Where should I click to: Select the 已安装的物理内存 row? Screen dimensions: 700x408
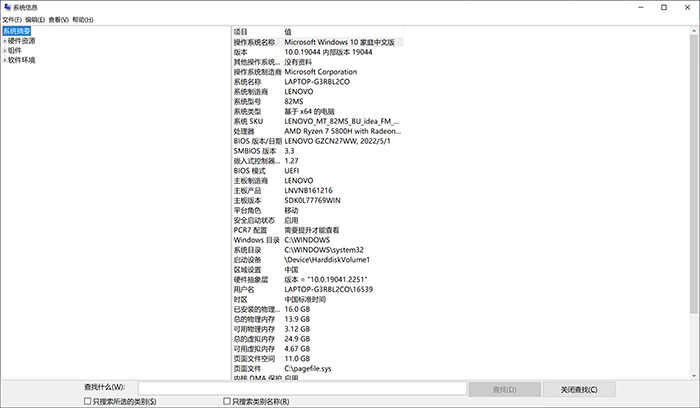257,307
